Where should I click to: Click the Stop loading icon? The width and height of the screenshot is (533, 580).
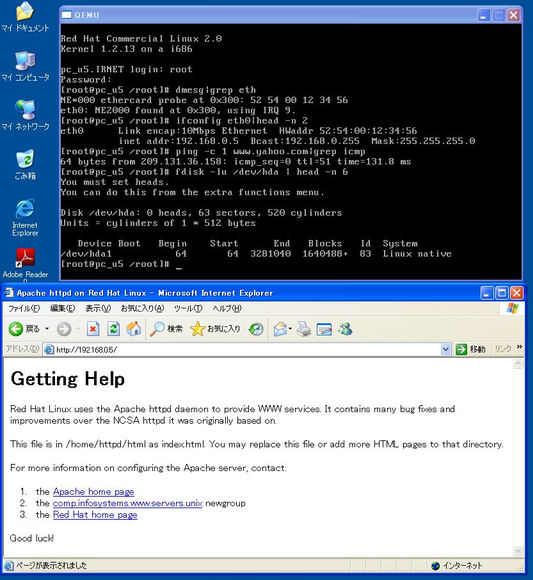[x=93, y=329]
